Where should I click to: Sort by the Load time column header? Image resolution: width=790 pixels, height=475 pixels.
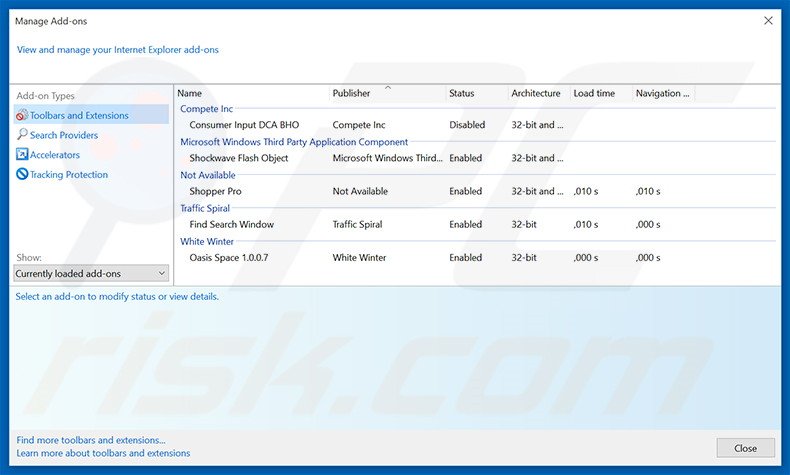tap(594, 93)
